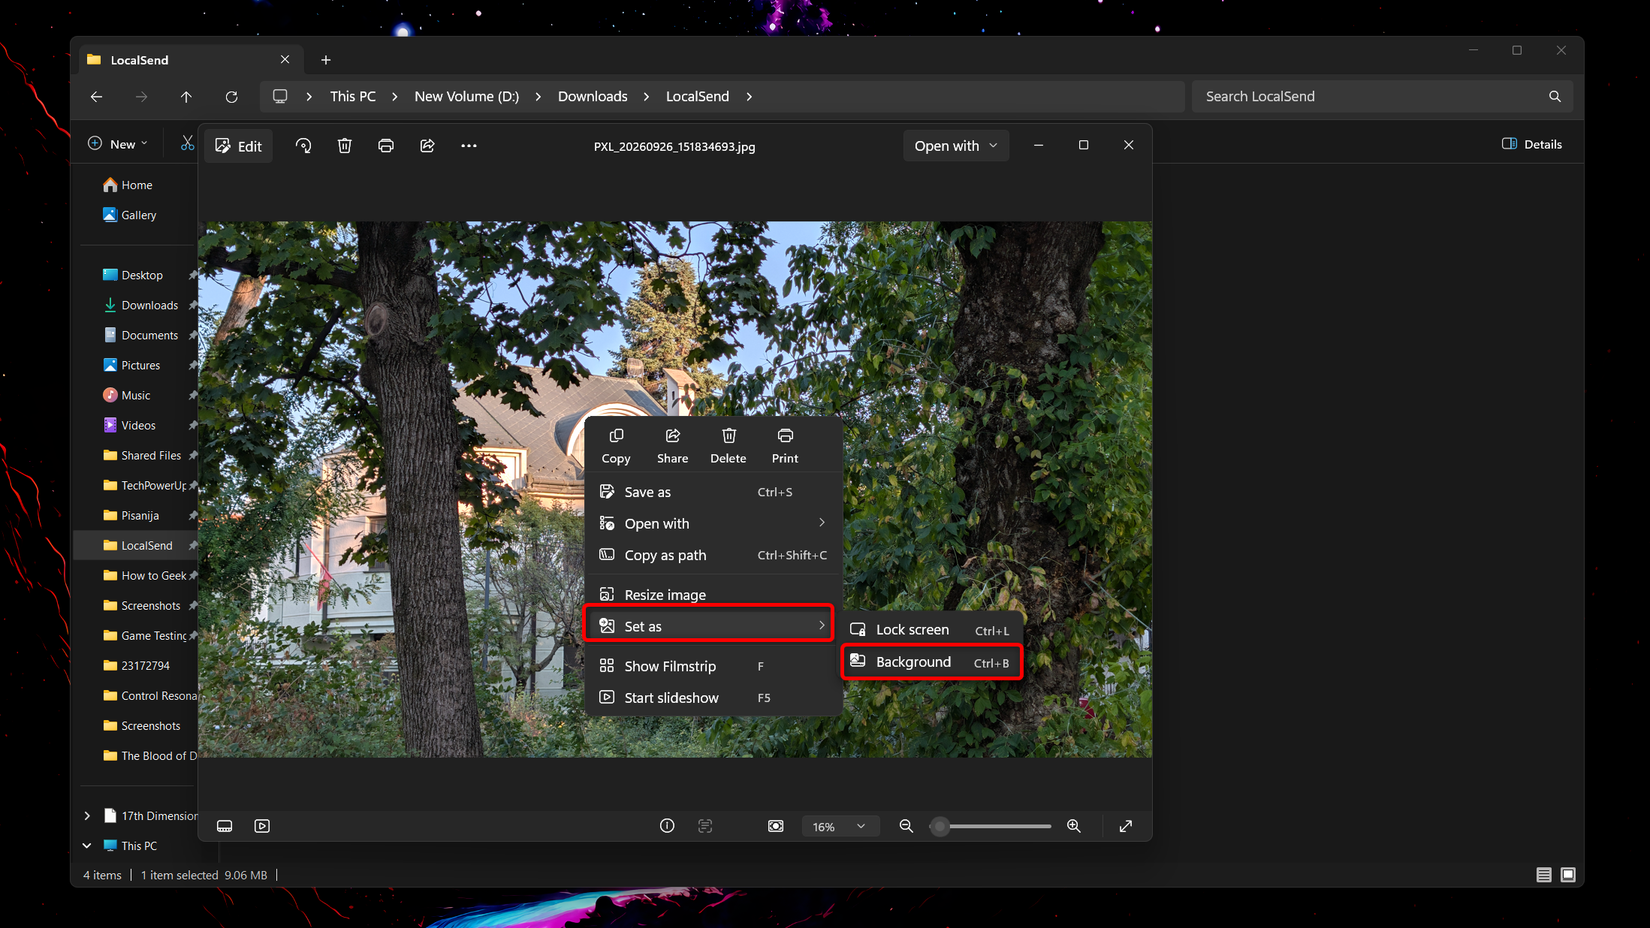Toggle the filmstrip icon at bottom left
This screenshot has width=1650, height=928.
coord(224,826)
